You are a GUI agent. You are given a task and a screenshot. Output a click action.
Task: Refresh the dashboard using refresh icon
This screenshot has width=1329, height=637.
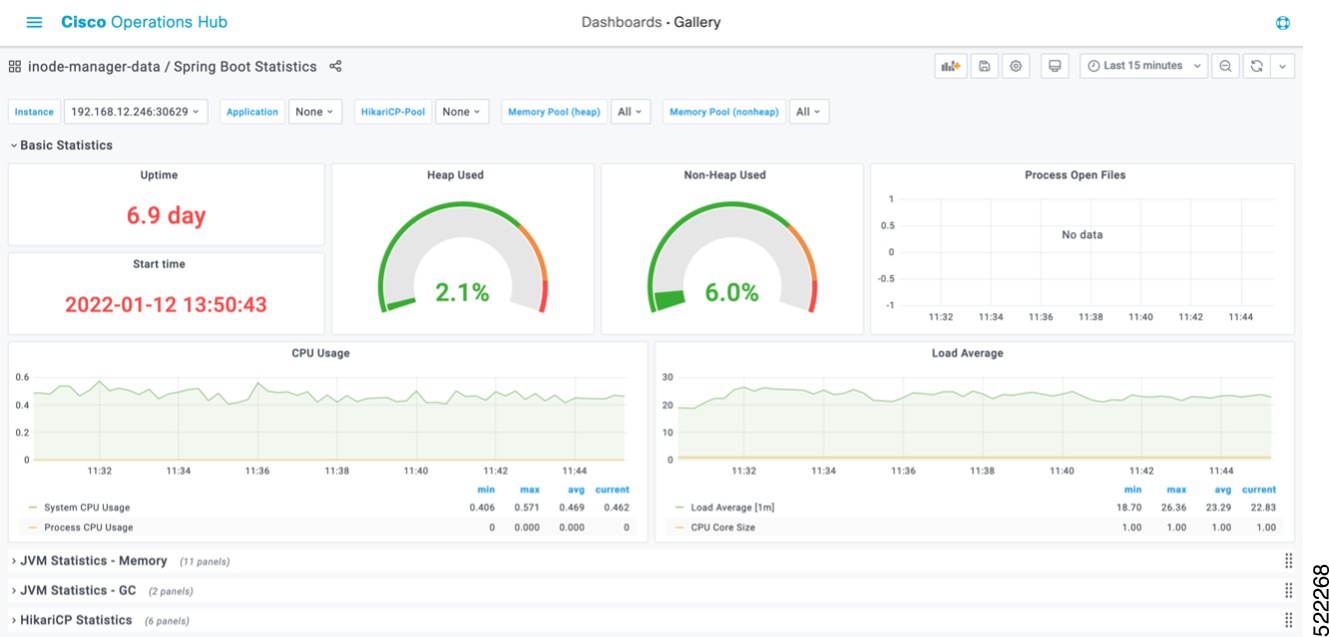pyautogui.click(x=1257, y=65)
